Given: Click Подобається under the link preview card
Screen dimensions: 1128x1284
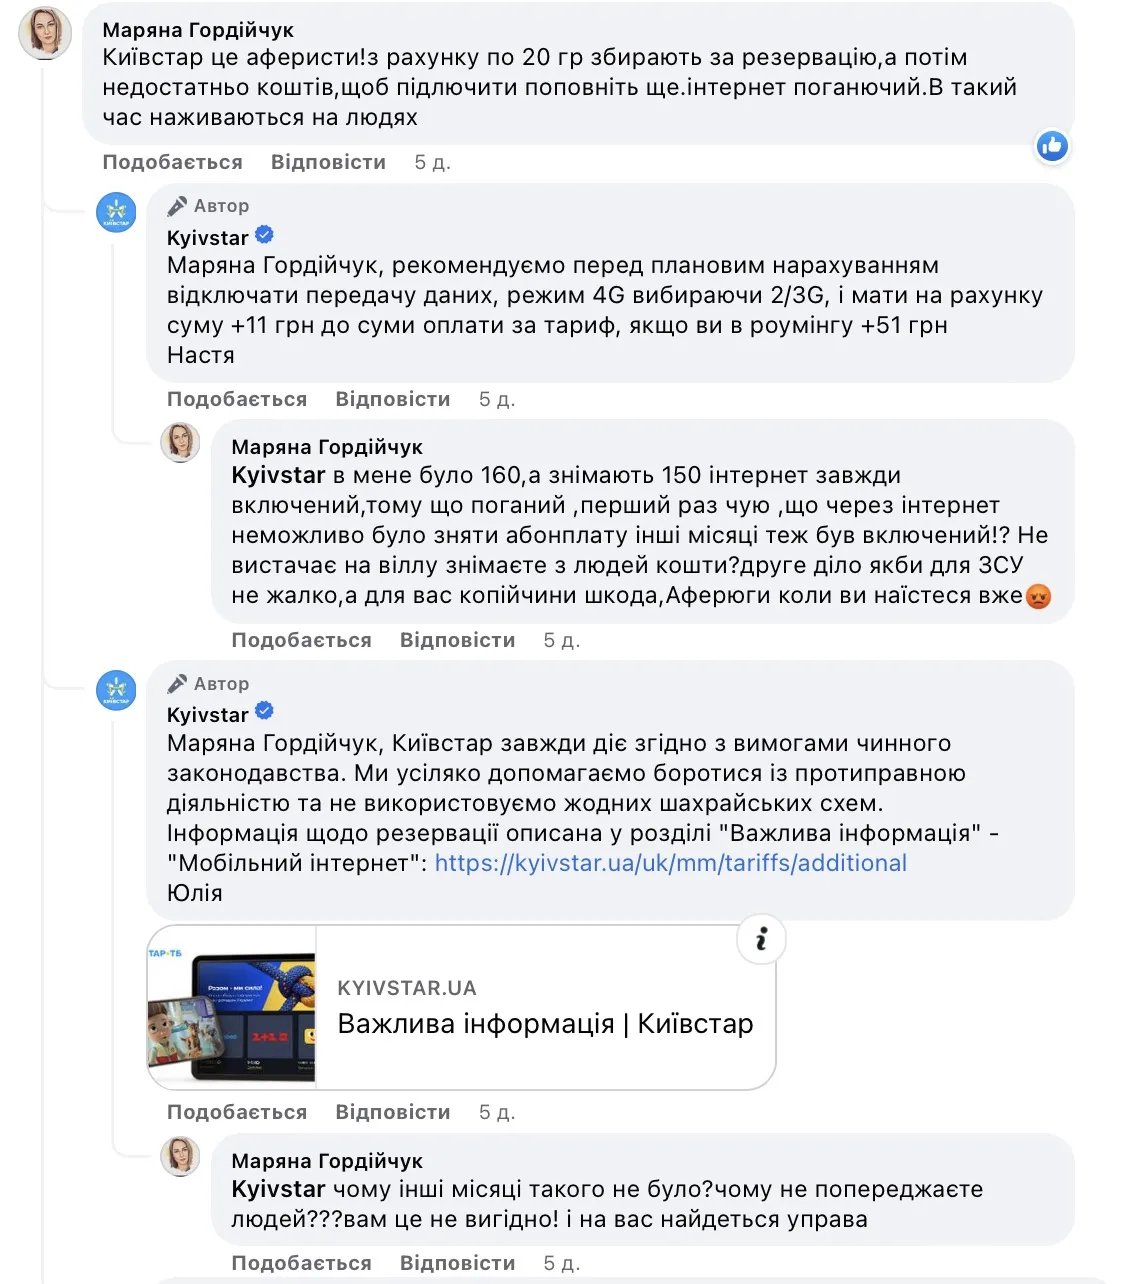Looking at the screenshot, I should coord(236,1112).
